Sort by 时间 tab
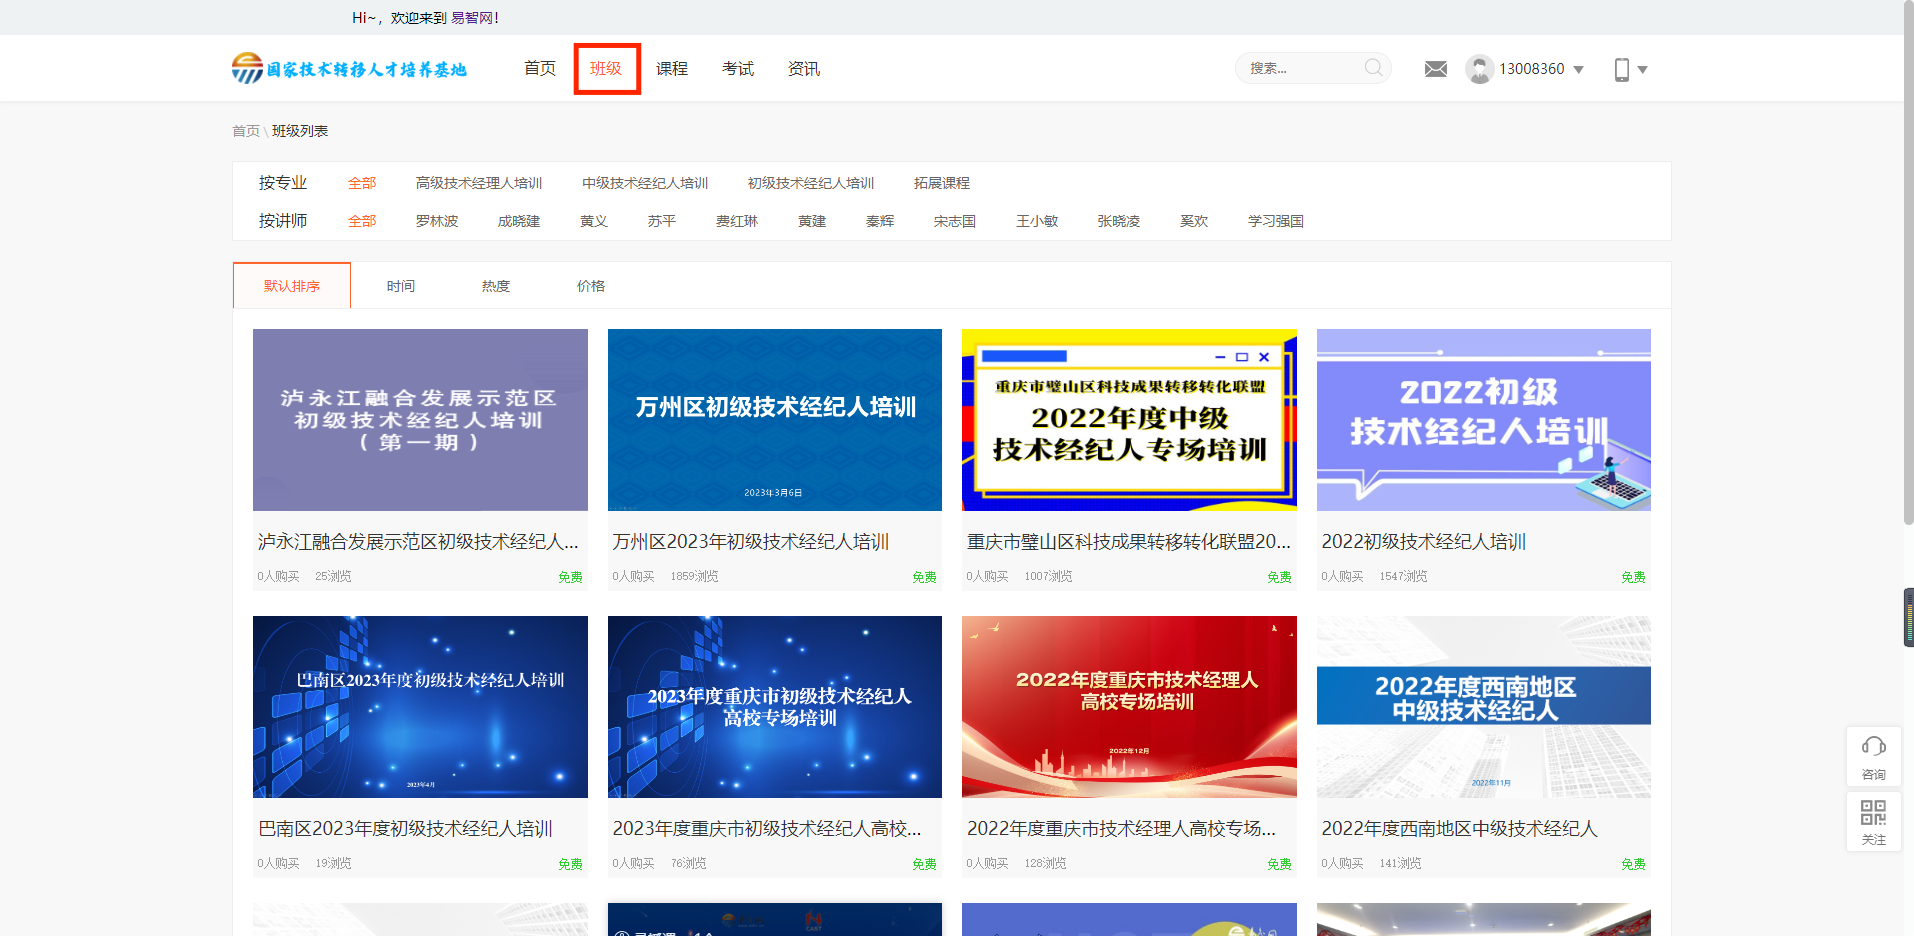 [401, 286]
